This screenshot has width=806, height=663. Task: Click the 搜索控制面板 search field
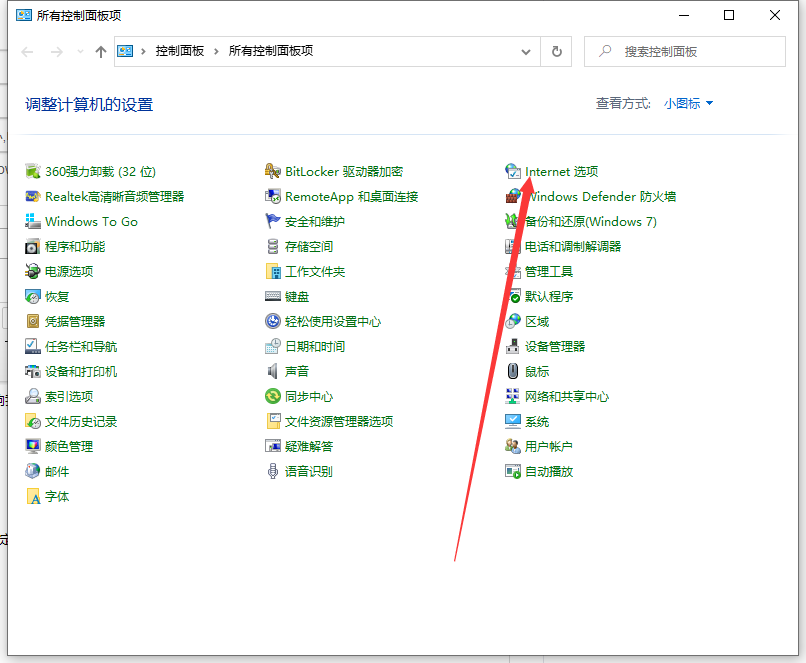tap(690, 51)
